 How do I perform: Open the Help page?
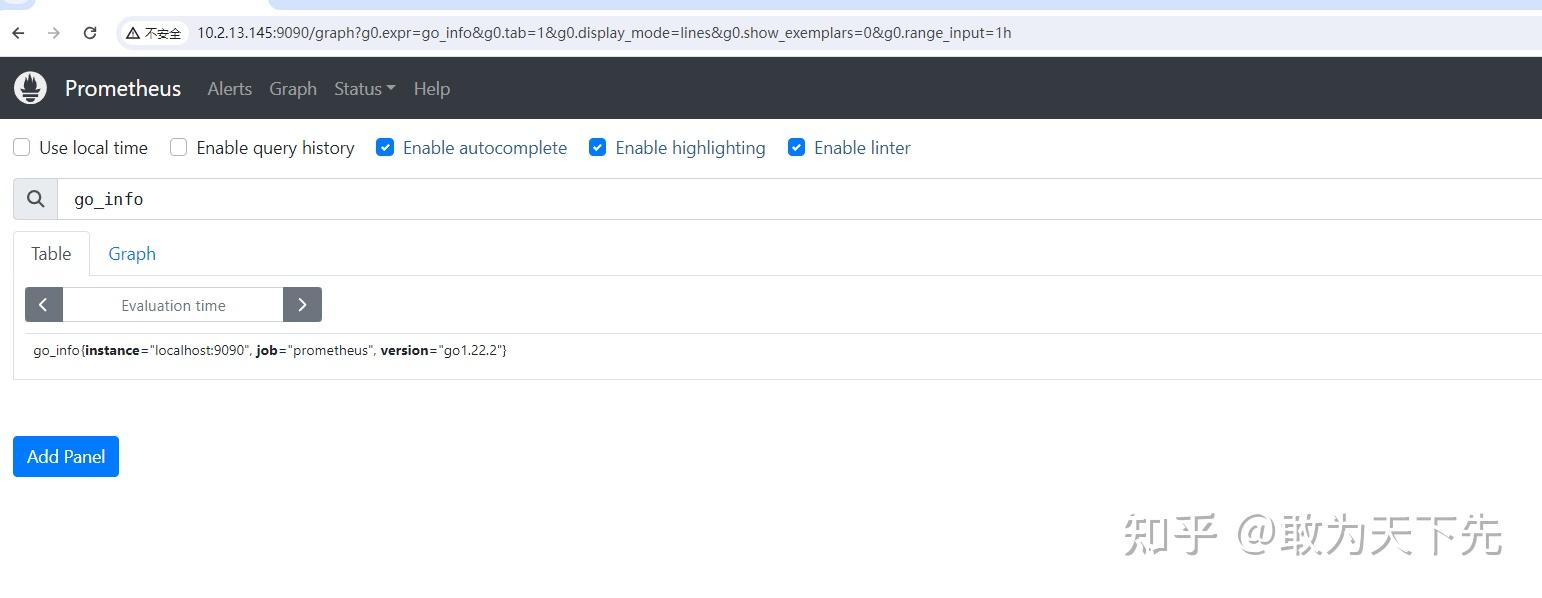pos(431,89)
